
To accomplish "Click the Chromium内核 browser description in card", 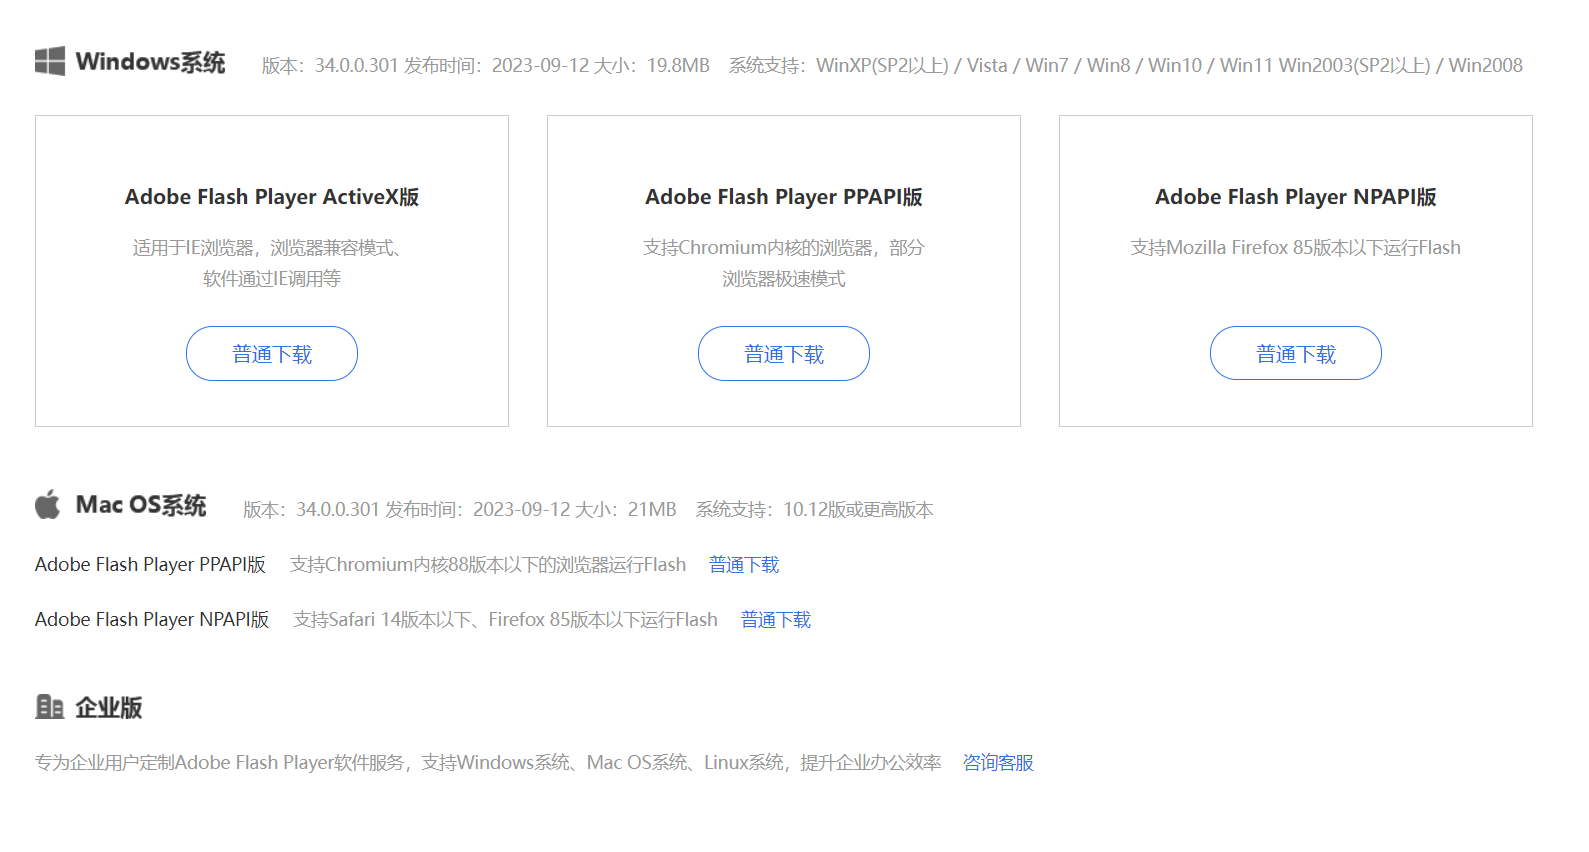I will [784, 263].
